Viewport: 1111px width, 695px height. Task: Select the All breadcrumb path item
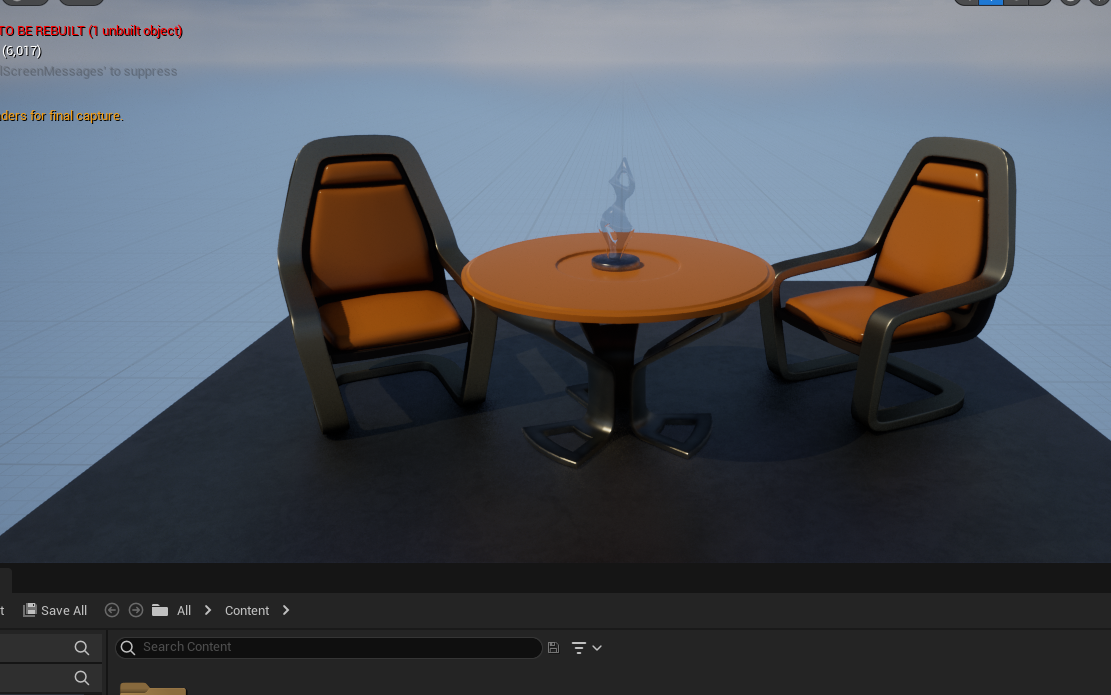pyautogui.click(x=184, y=610)
